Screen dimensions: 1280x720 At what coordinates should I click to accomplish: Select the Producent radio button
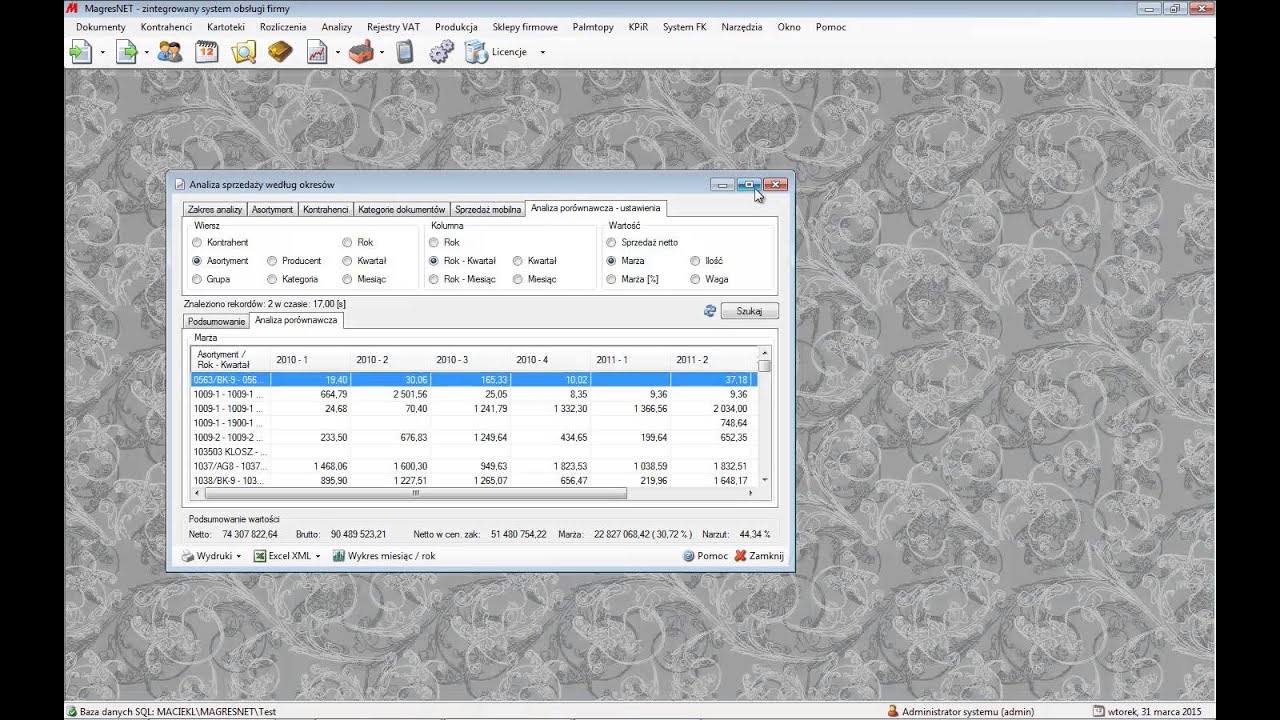coord(272,261)
